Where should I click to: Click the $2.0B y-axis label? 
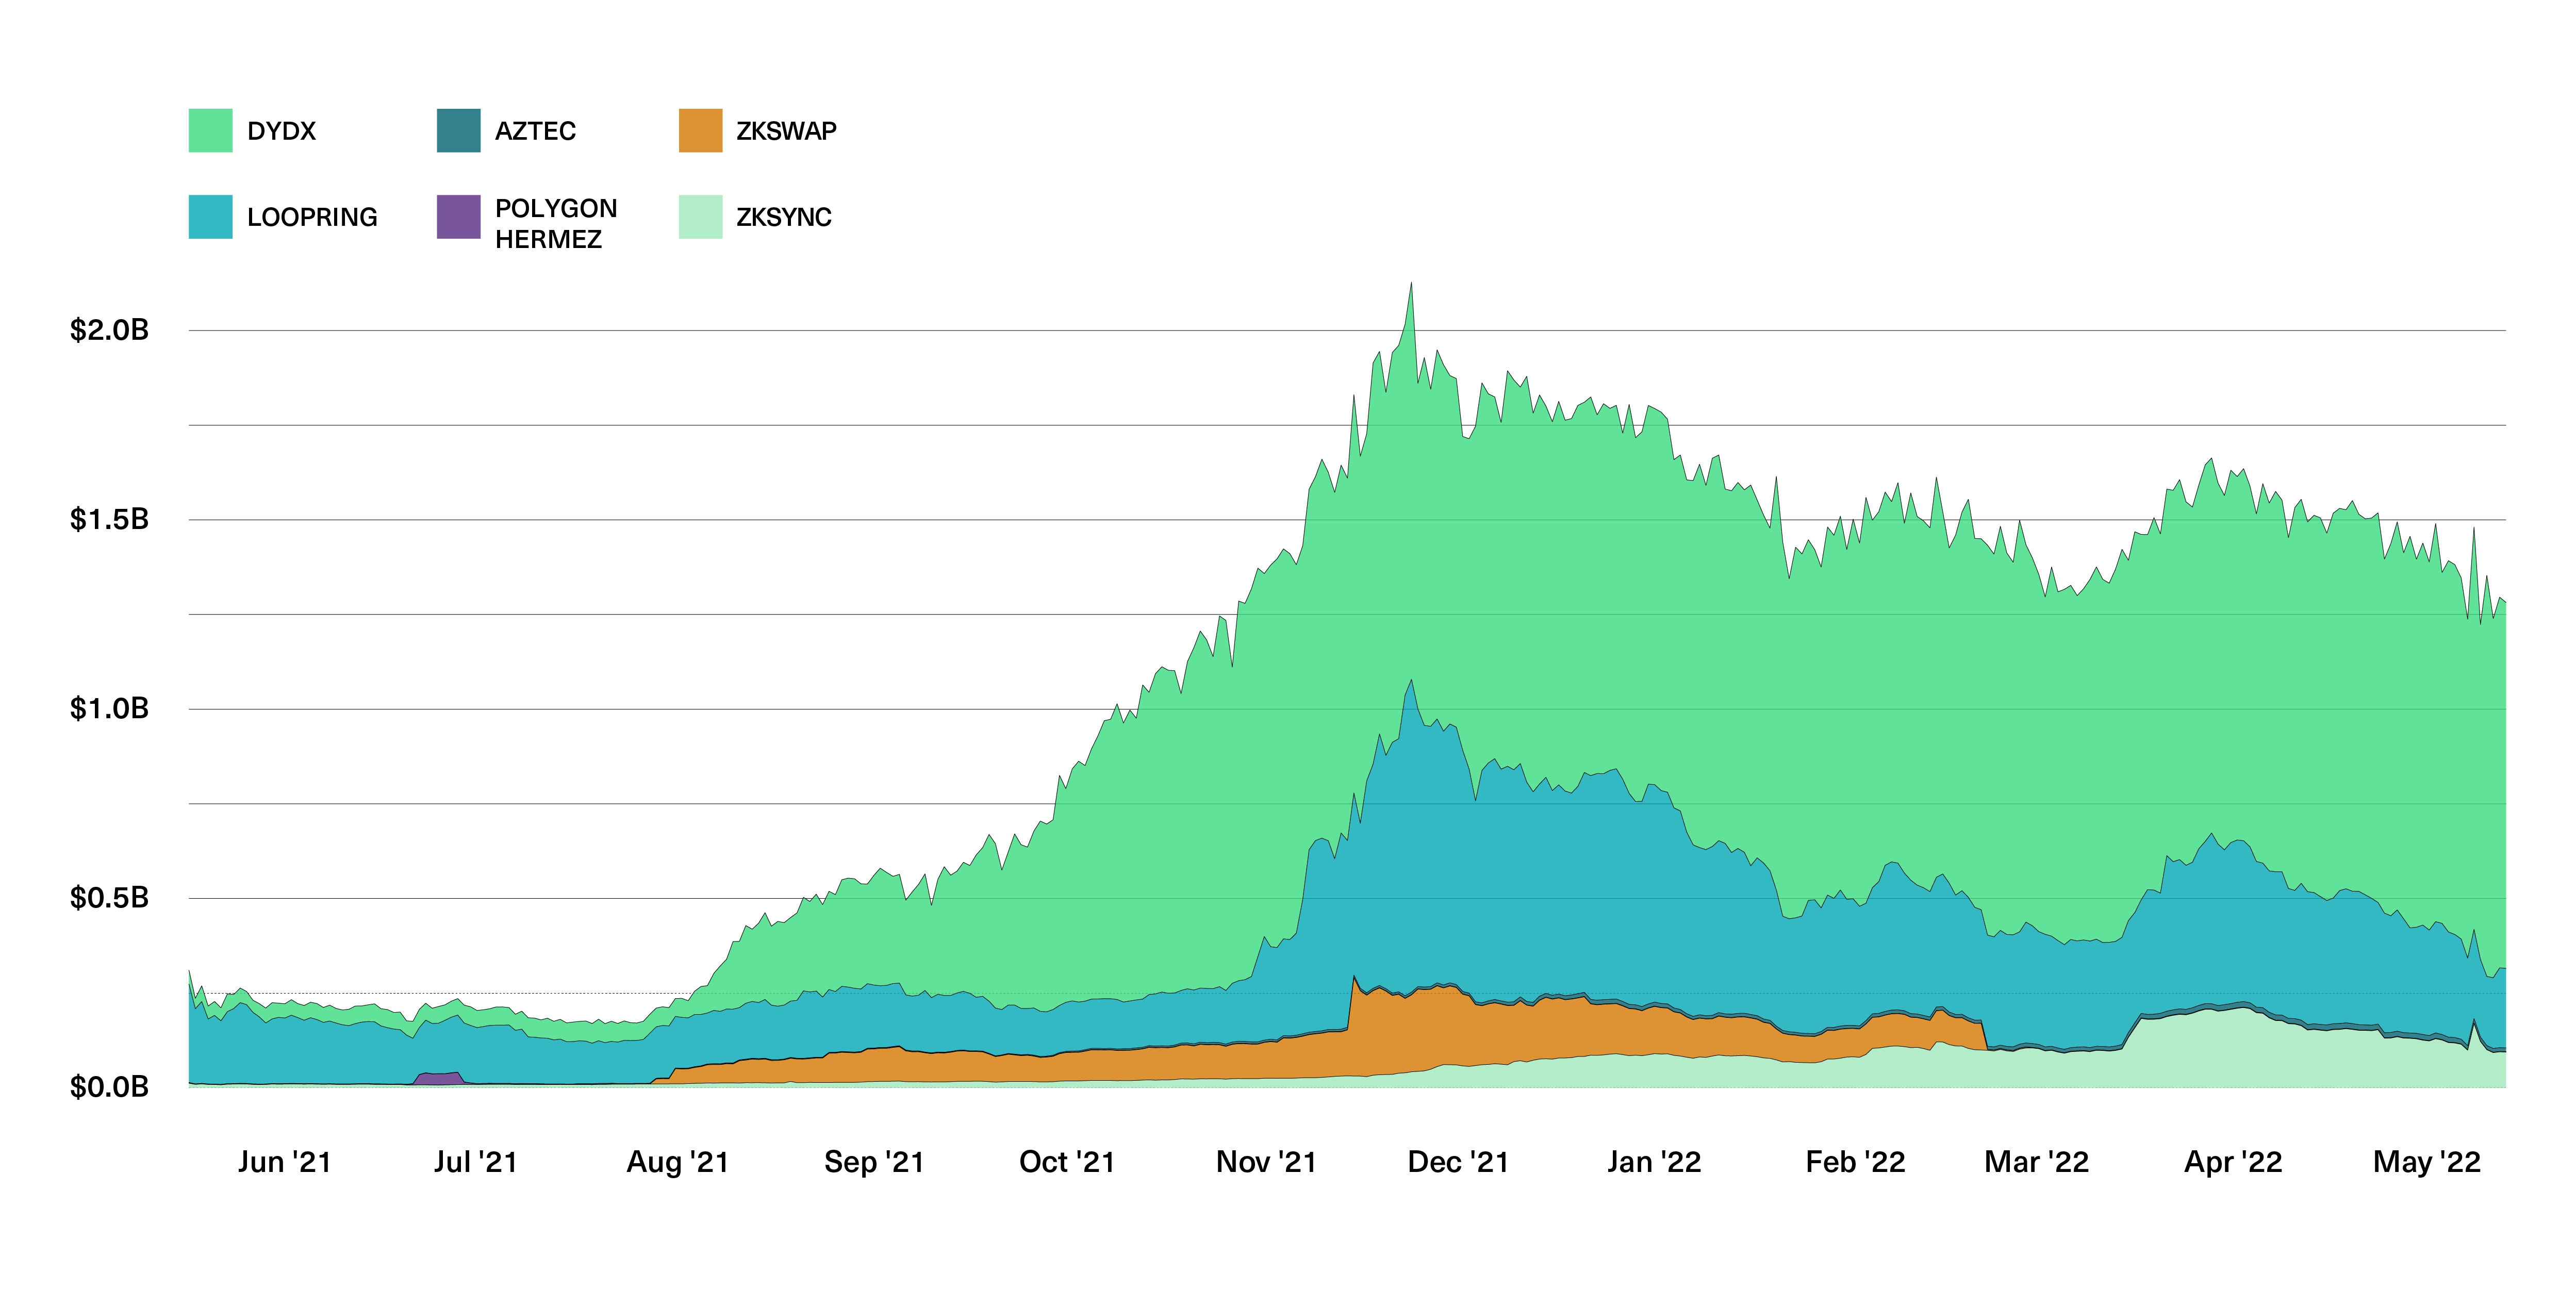click(109, 330)
